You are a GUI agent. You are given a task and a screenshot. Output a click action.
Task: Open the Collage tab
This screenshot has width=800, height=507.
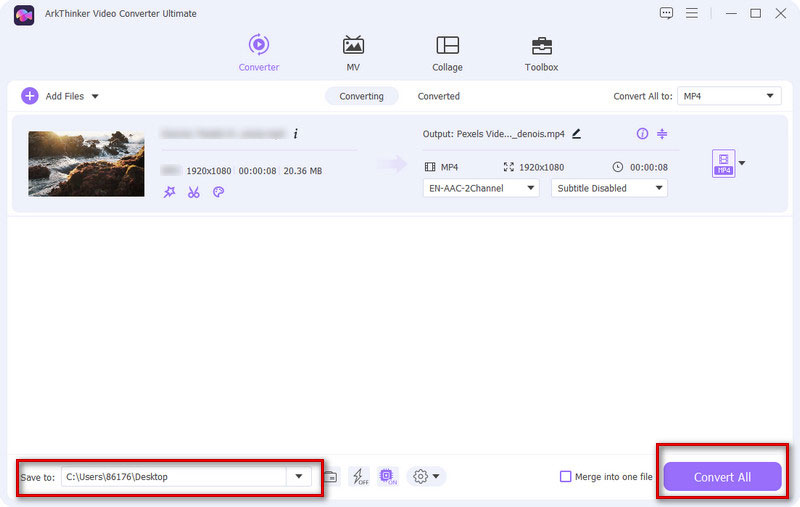pyautogui.click(x=447, y=53)
